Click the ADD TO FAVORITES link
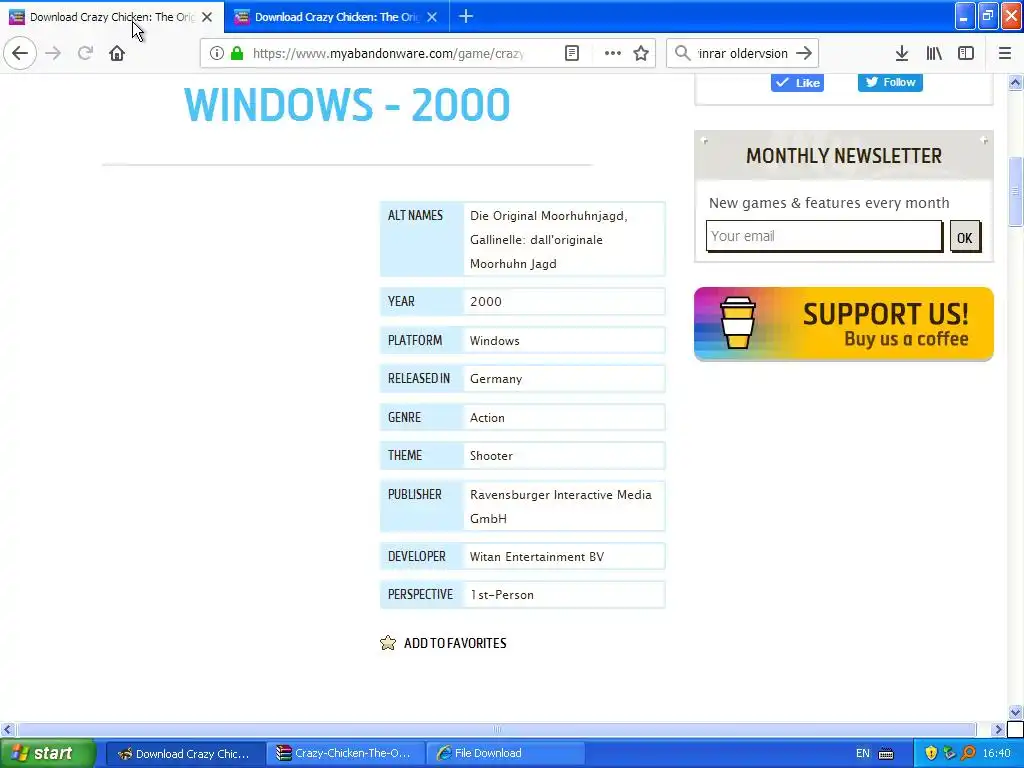 point(455,643)
